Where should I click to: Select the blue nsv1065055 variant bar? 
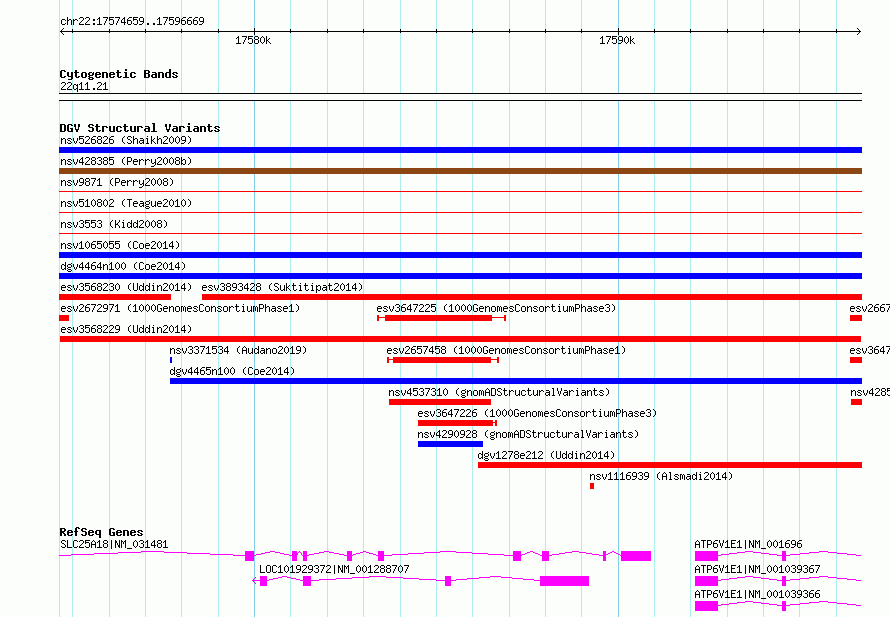460,255
